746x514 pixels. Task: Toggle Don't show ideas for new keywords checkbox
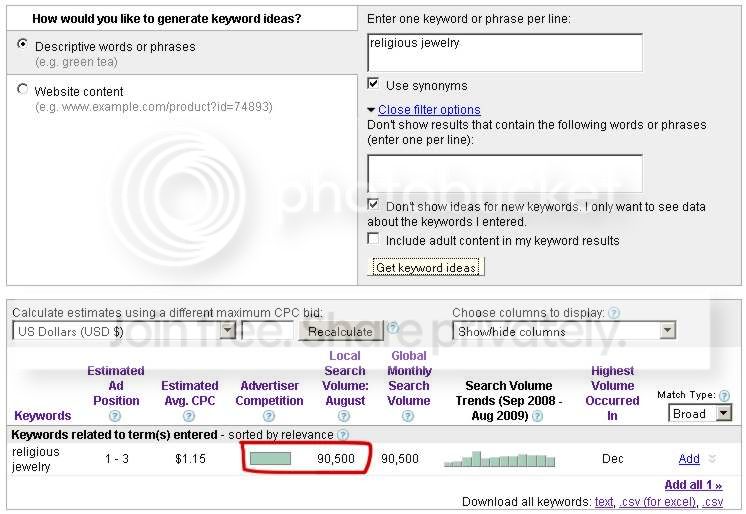click(x=373, y=205)
